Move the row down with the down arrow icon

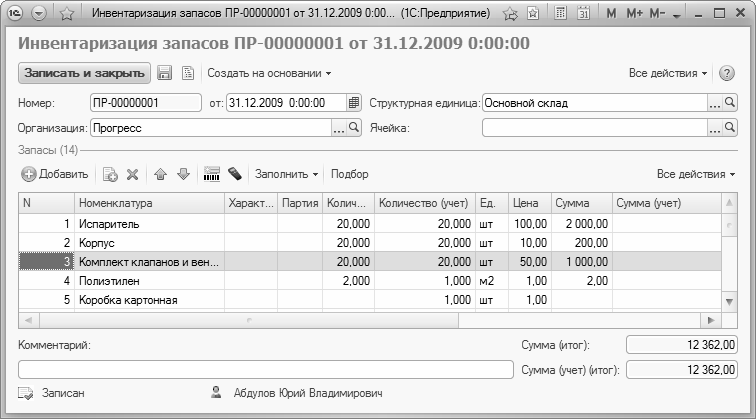[182, 174]
